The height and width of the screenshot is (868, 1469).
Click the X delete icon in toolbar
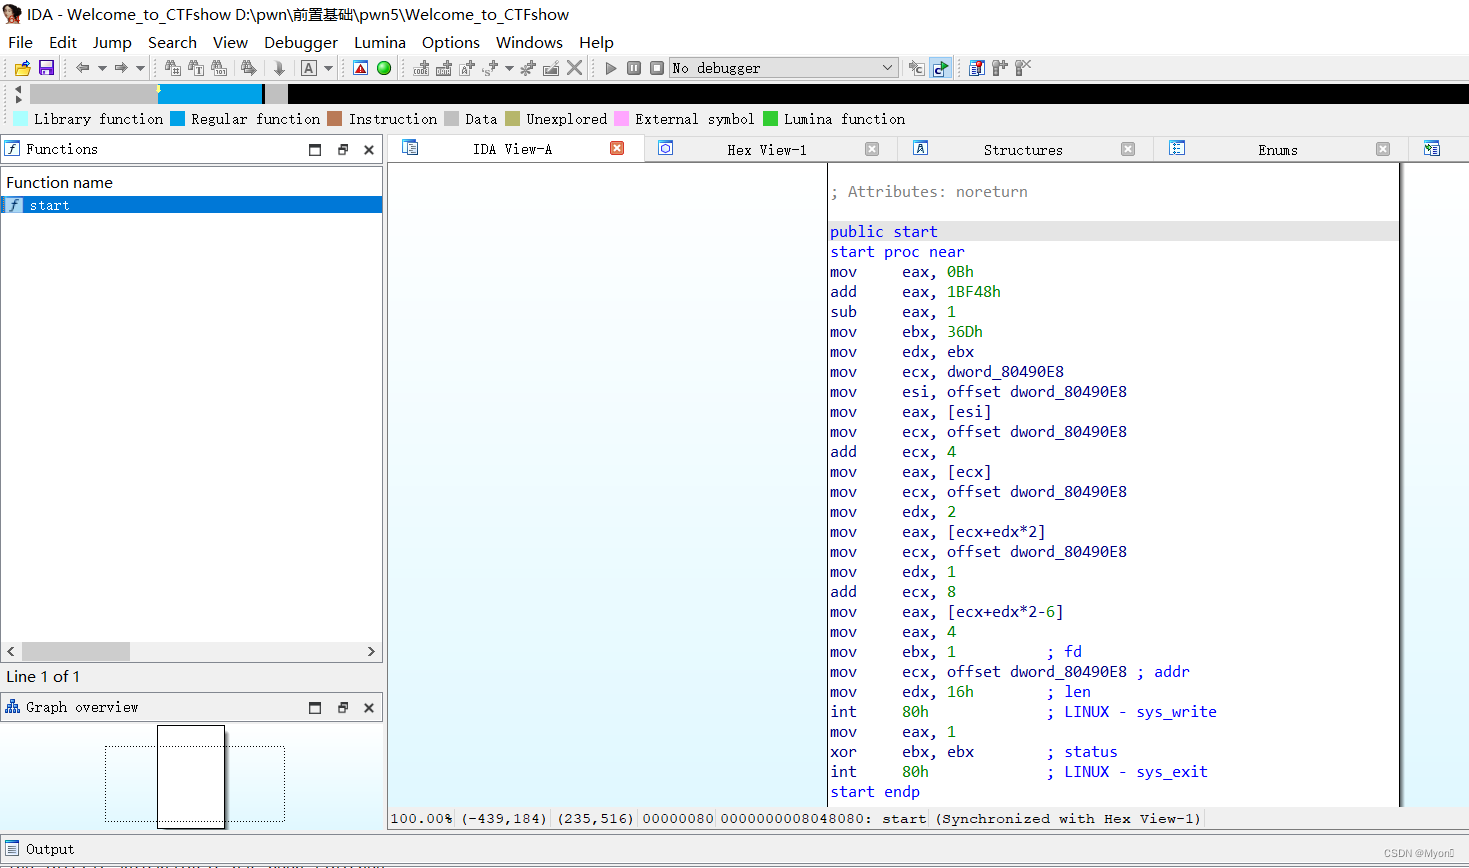coord(574,68)
